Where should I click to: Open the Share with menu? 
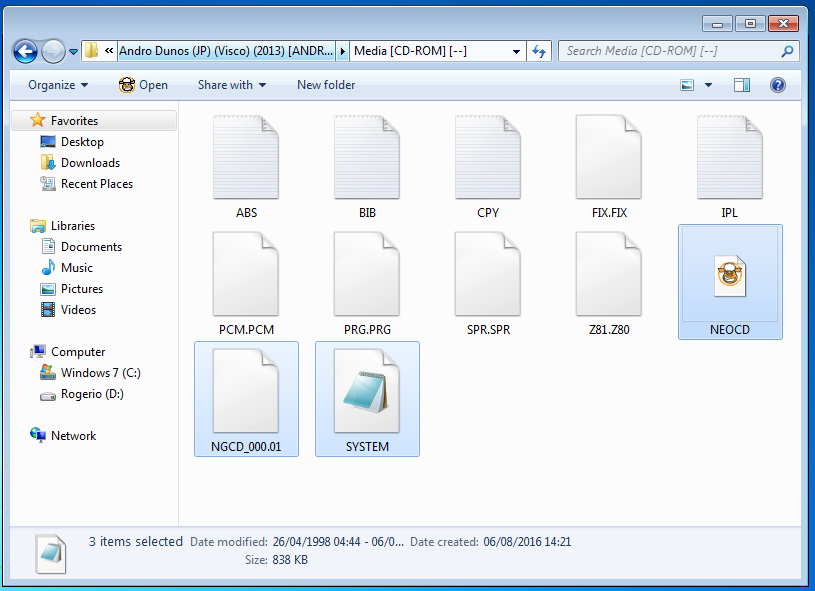[x=231, y=85]
